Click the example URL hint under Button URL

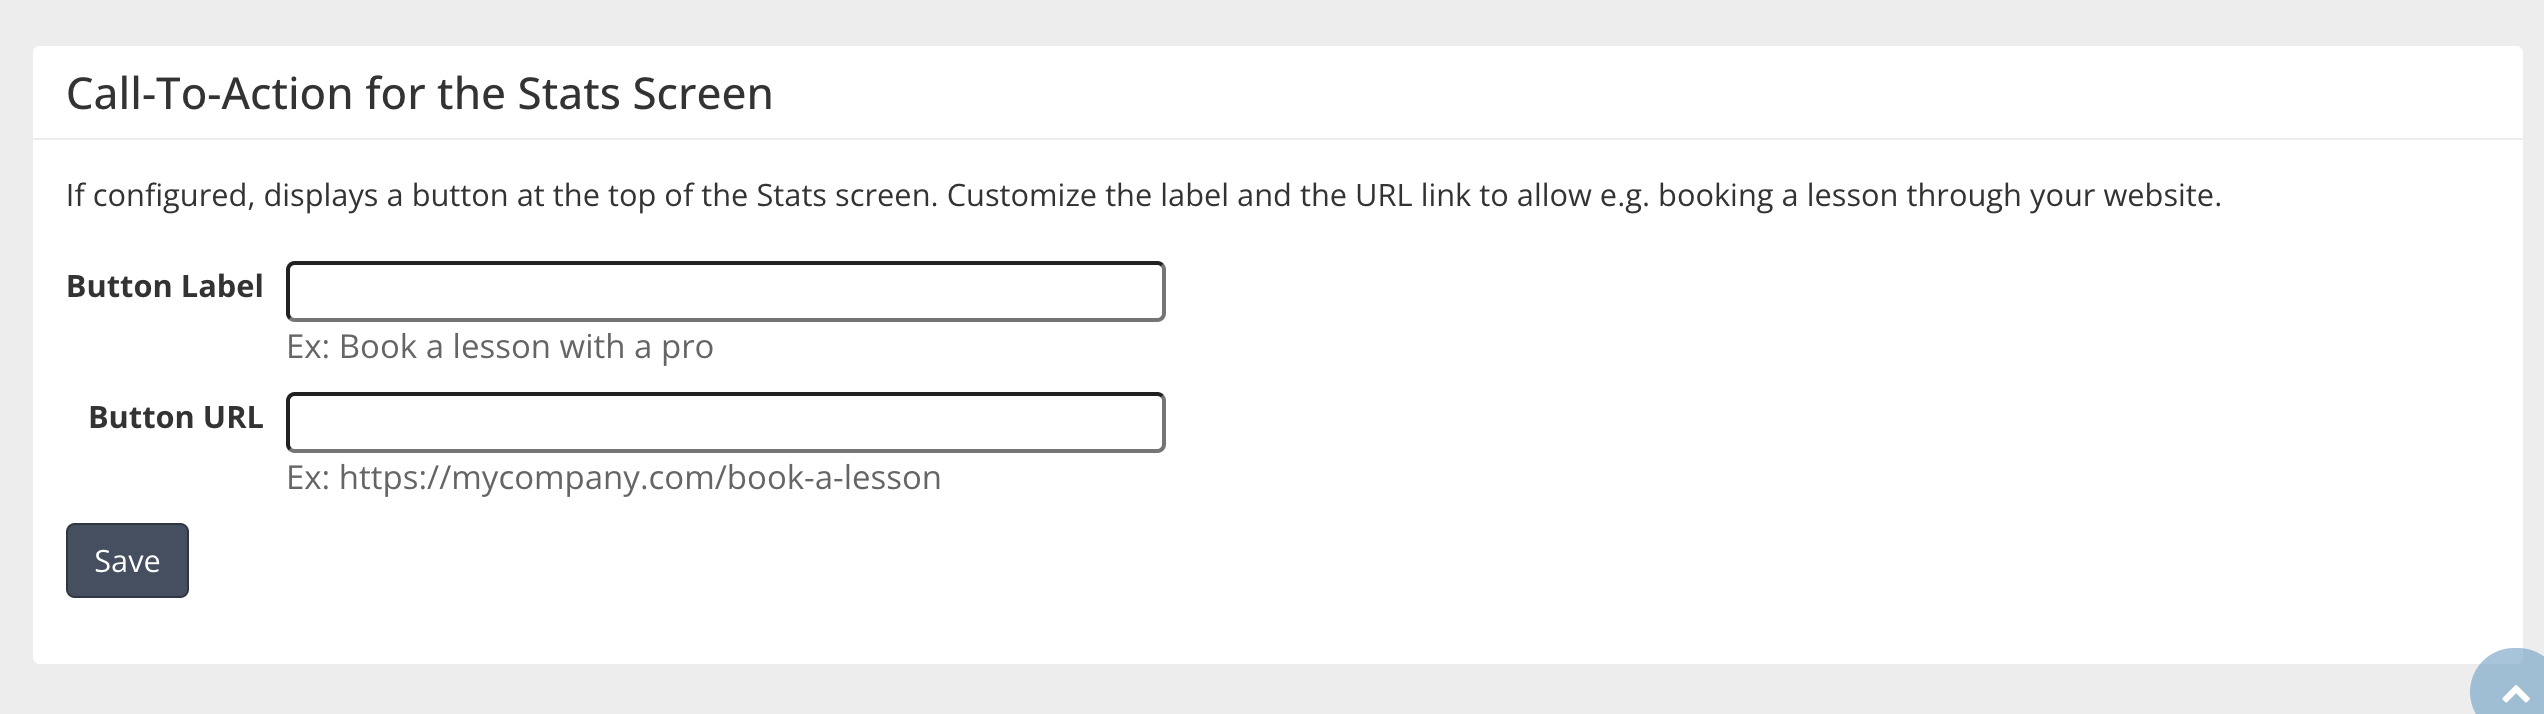[613, 478]
